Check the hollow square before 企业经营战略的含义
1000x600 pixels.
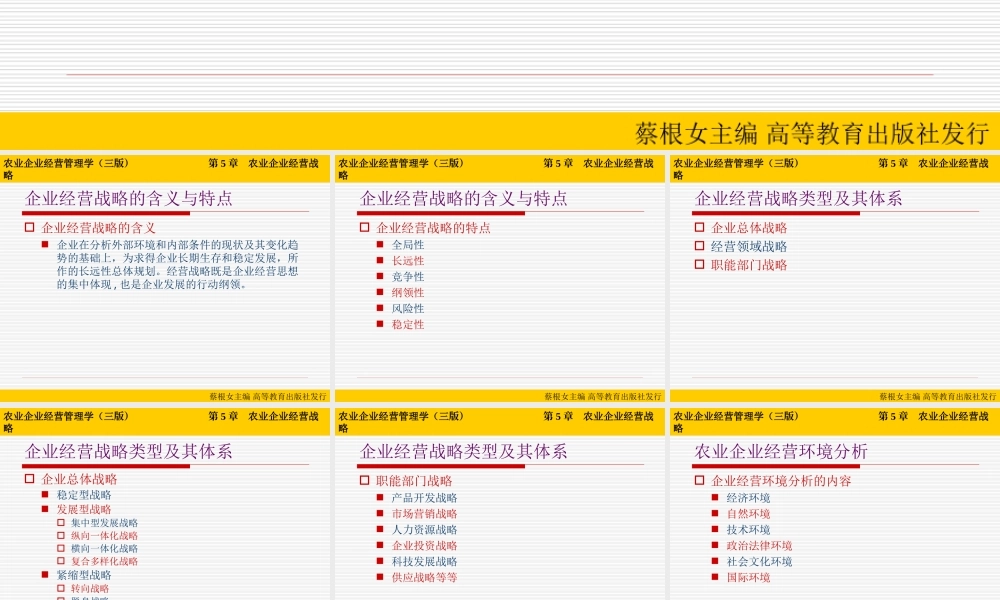tap(30, 227)
